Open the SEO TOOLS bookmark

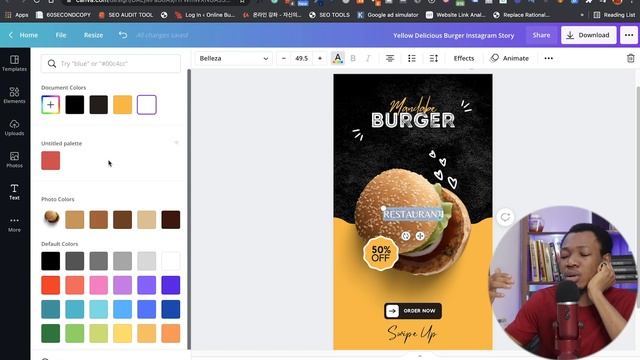[x=329, y=15]
